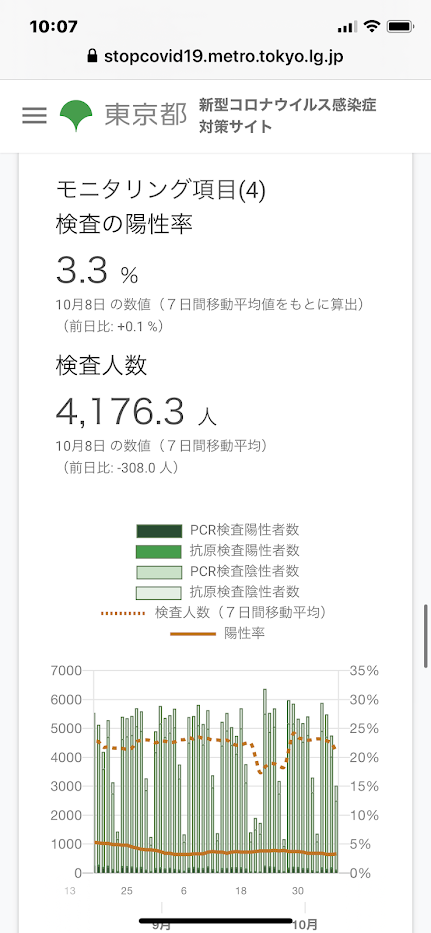Screen dimensions: 431x933
Task: Tap the lock icon in address bar
Action: [x=91, y=56]
